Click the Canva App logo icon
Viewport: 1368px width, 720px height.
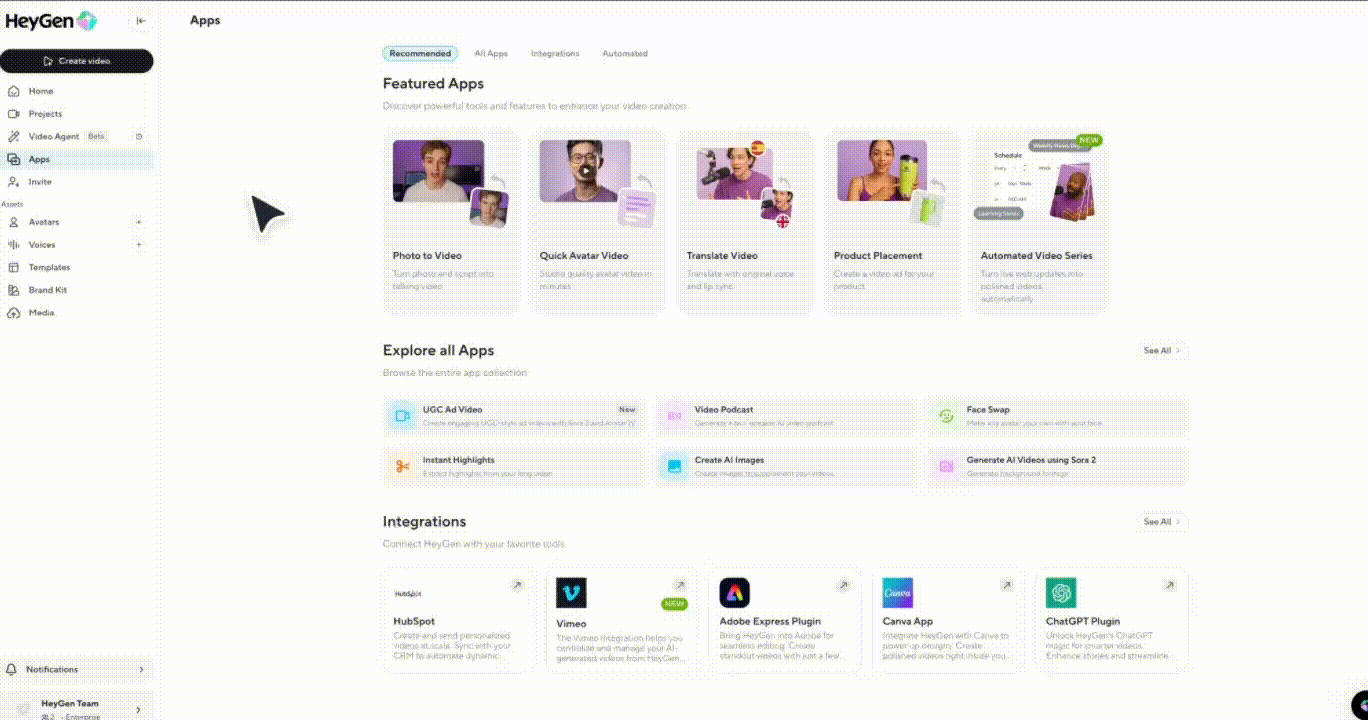pyautogui.click(x=897, y=593)
